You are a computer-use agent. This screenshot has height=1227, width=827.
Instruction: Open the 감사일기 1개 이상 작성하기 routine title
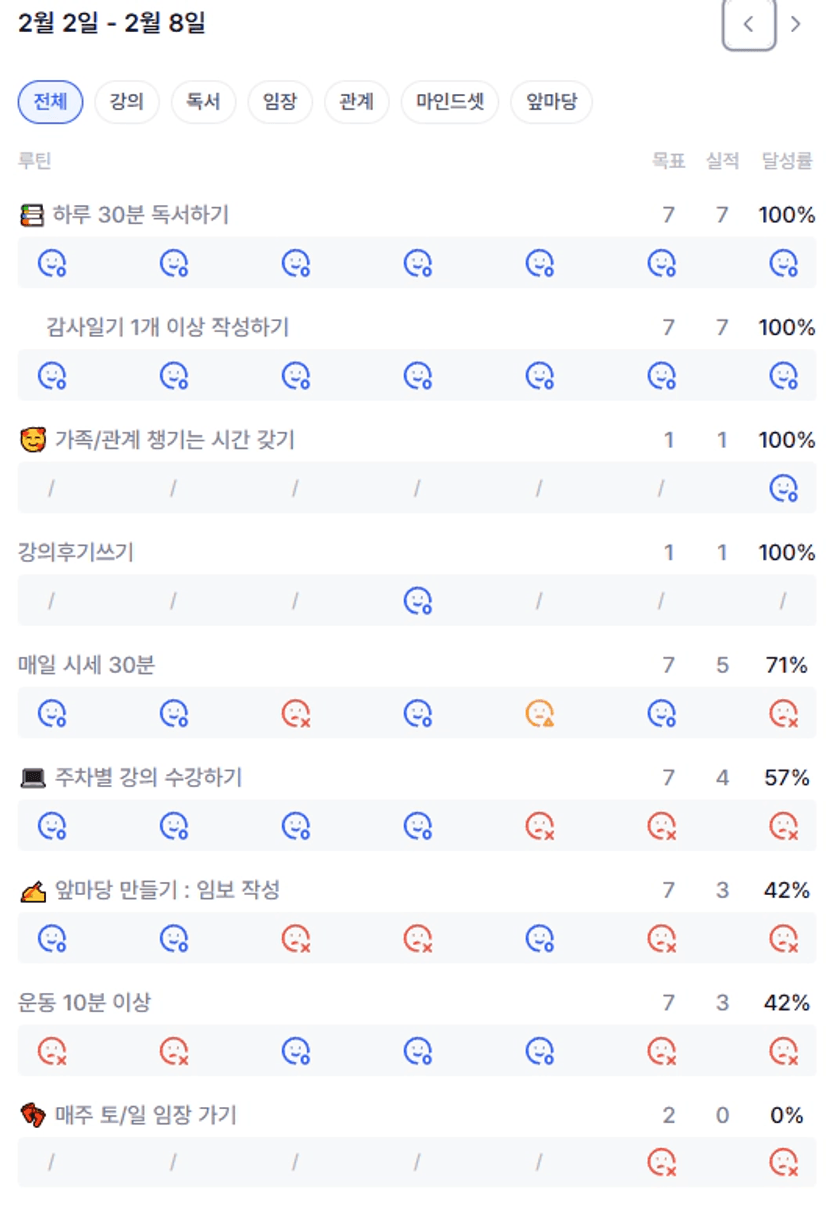click(x=167, y=327)
